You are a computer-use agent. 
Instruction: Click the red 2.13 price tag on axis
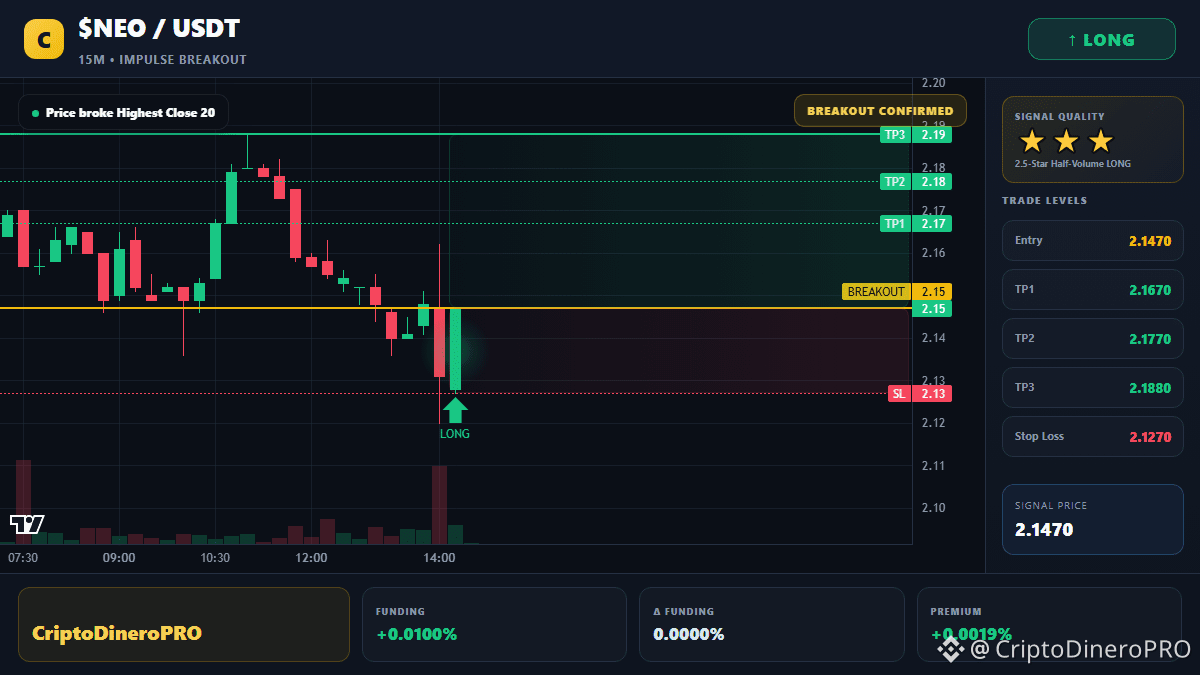tap(932, 394)
